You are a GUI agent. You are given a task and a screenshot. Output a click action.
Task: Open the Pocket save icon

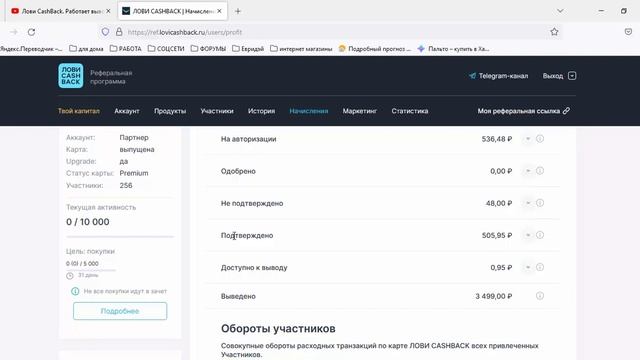pos(628,32)
